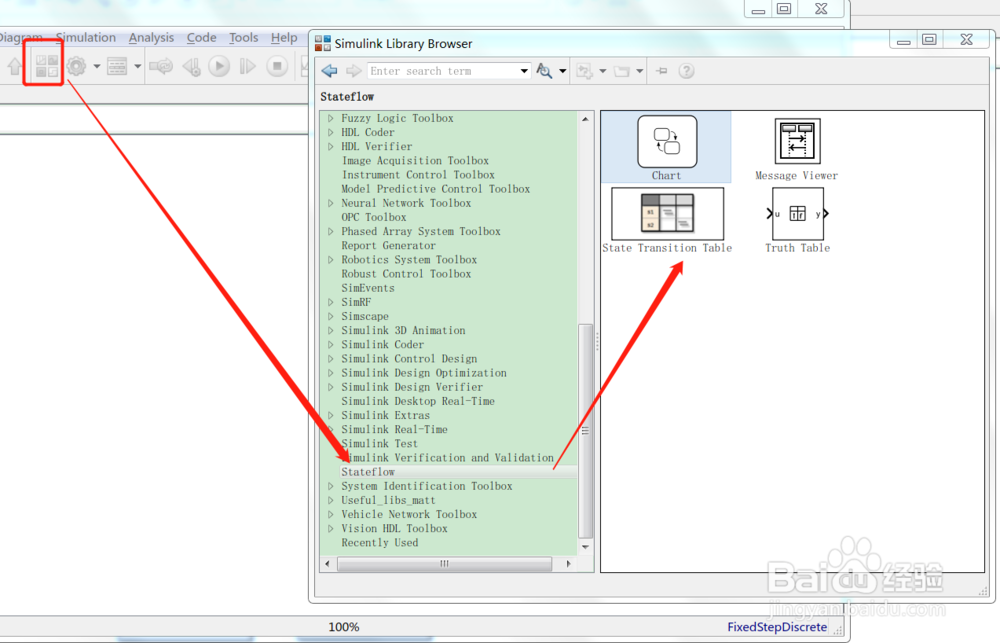Expand the SimRF node
Image resolution: width=1000 pixels, height=643 pixels.
point(330,302)
